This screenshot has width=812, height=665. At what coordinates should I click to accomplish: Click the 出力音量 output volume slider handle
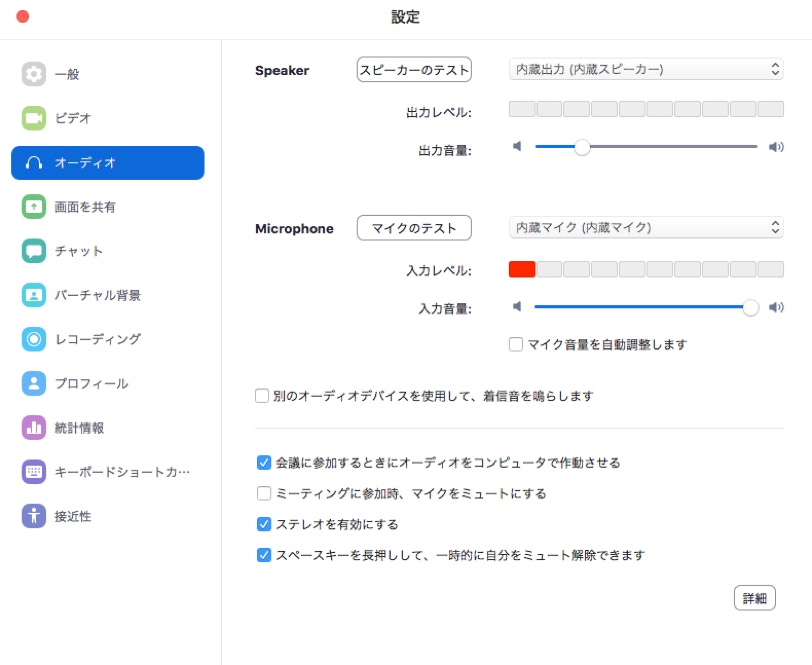tap(582, 147)
